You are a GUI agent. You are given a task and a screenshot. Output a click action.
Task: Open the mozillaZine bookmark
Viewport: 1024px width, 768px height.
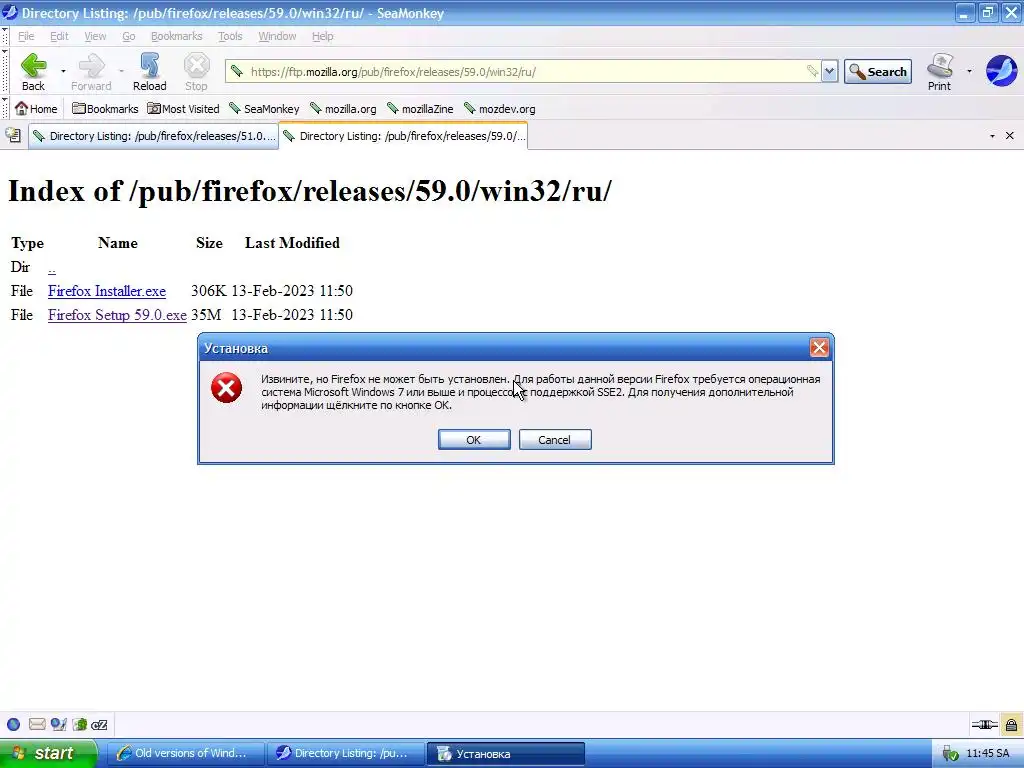click(420, 108)
